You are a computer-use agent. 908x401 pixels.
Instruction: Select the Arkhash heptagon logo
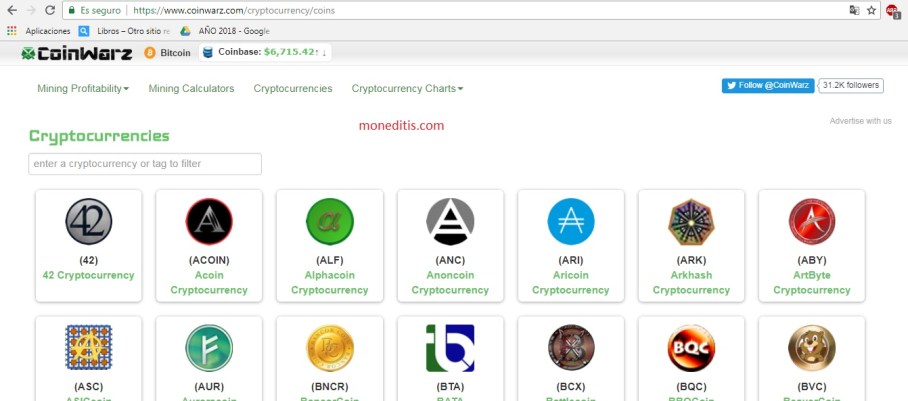(x=691, y=221)
